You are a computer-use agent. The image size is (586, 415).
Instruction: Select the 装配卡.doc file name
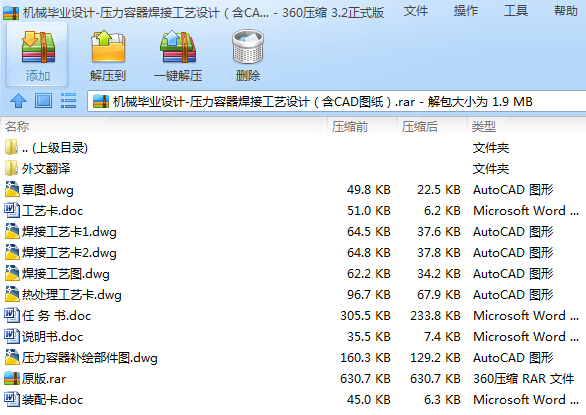pos(52,400)
